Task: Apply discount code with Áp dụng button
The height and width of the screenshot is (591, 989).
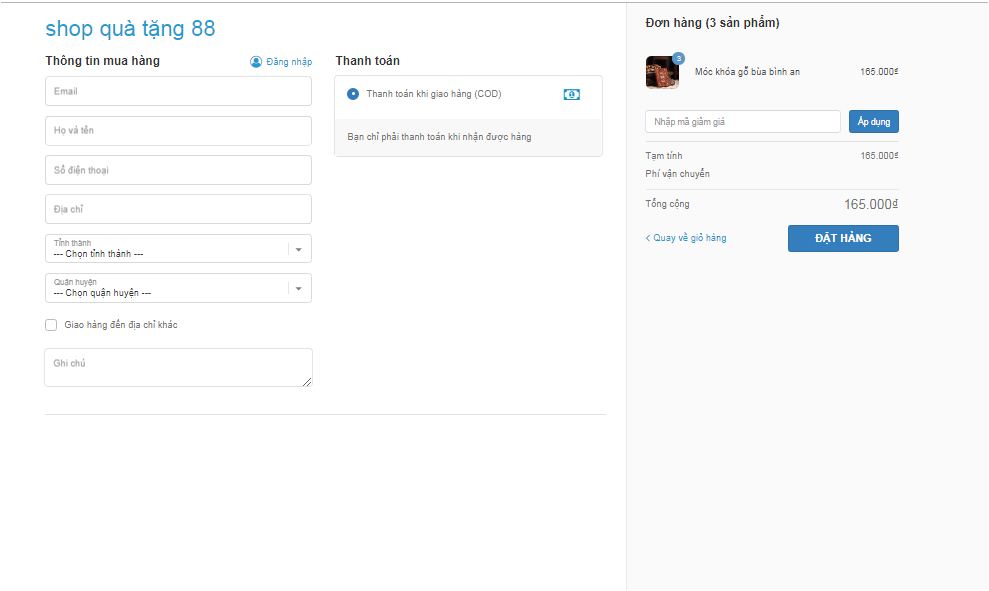Action: click(873, 121)
